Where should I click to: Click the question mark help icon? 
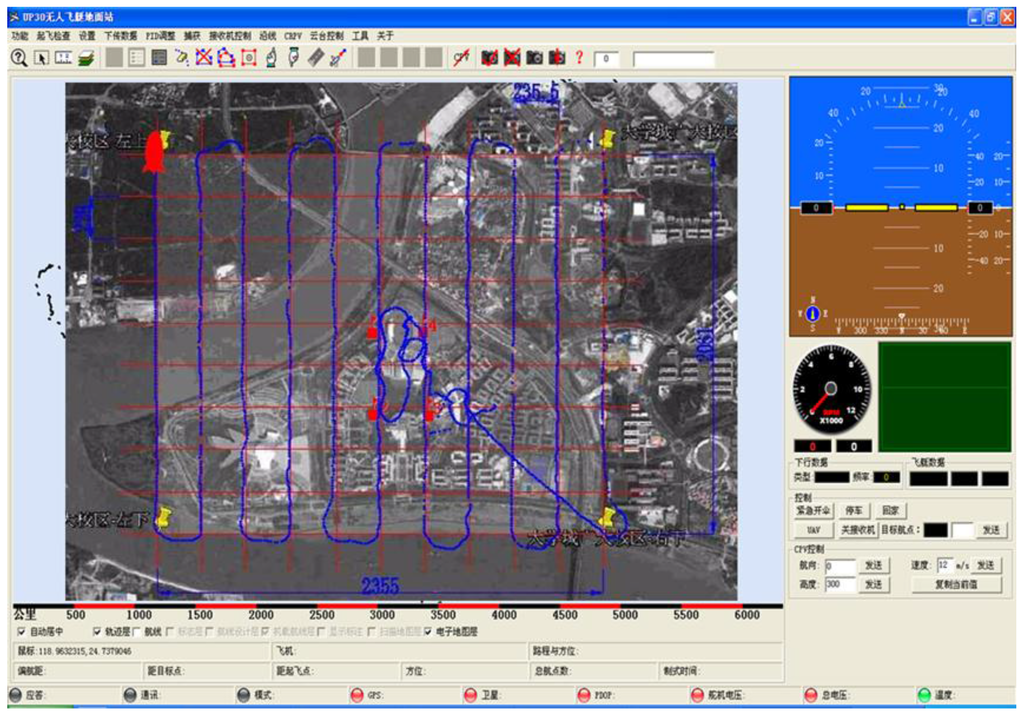tap(578, 58)
